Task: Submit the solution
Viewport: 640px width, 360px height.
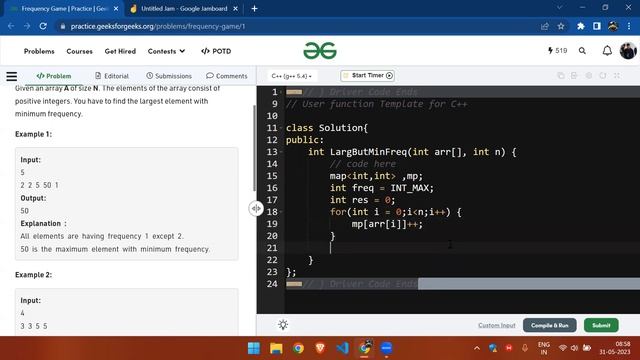Action: (601, 325)
